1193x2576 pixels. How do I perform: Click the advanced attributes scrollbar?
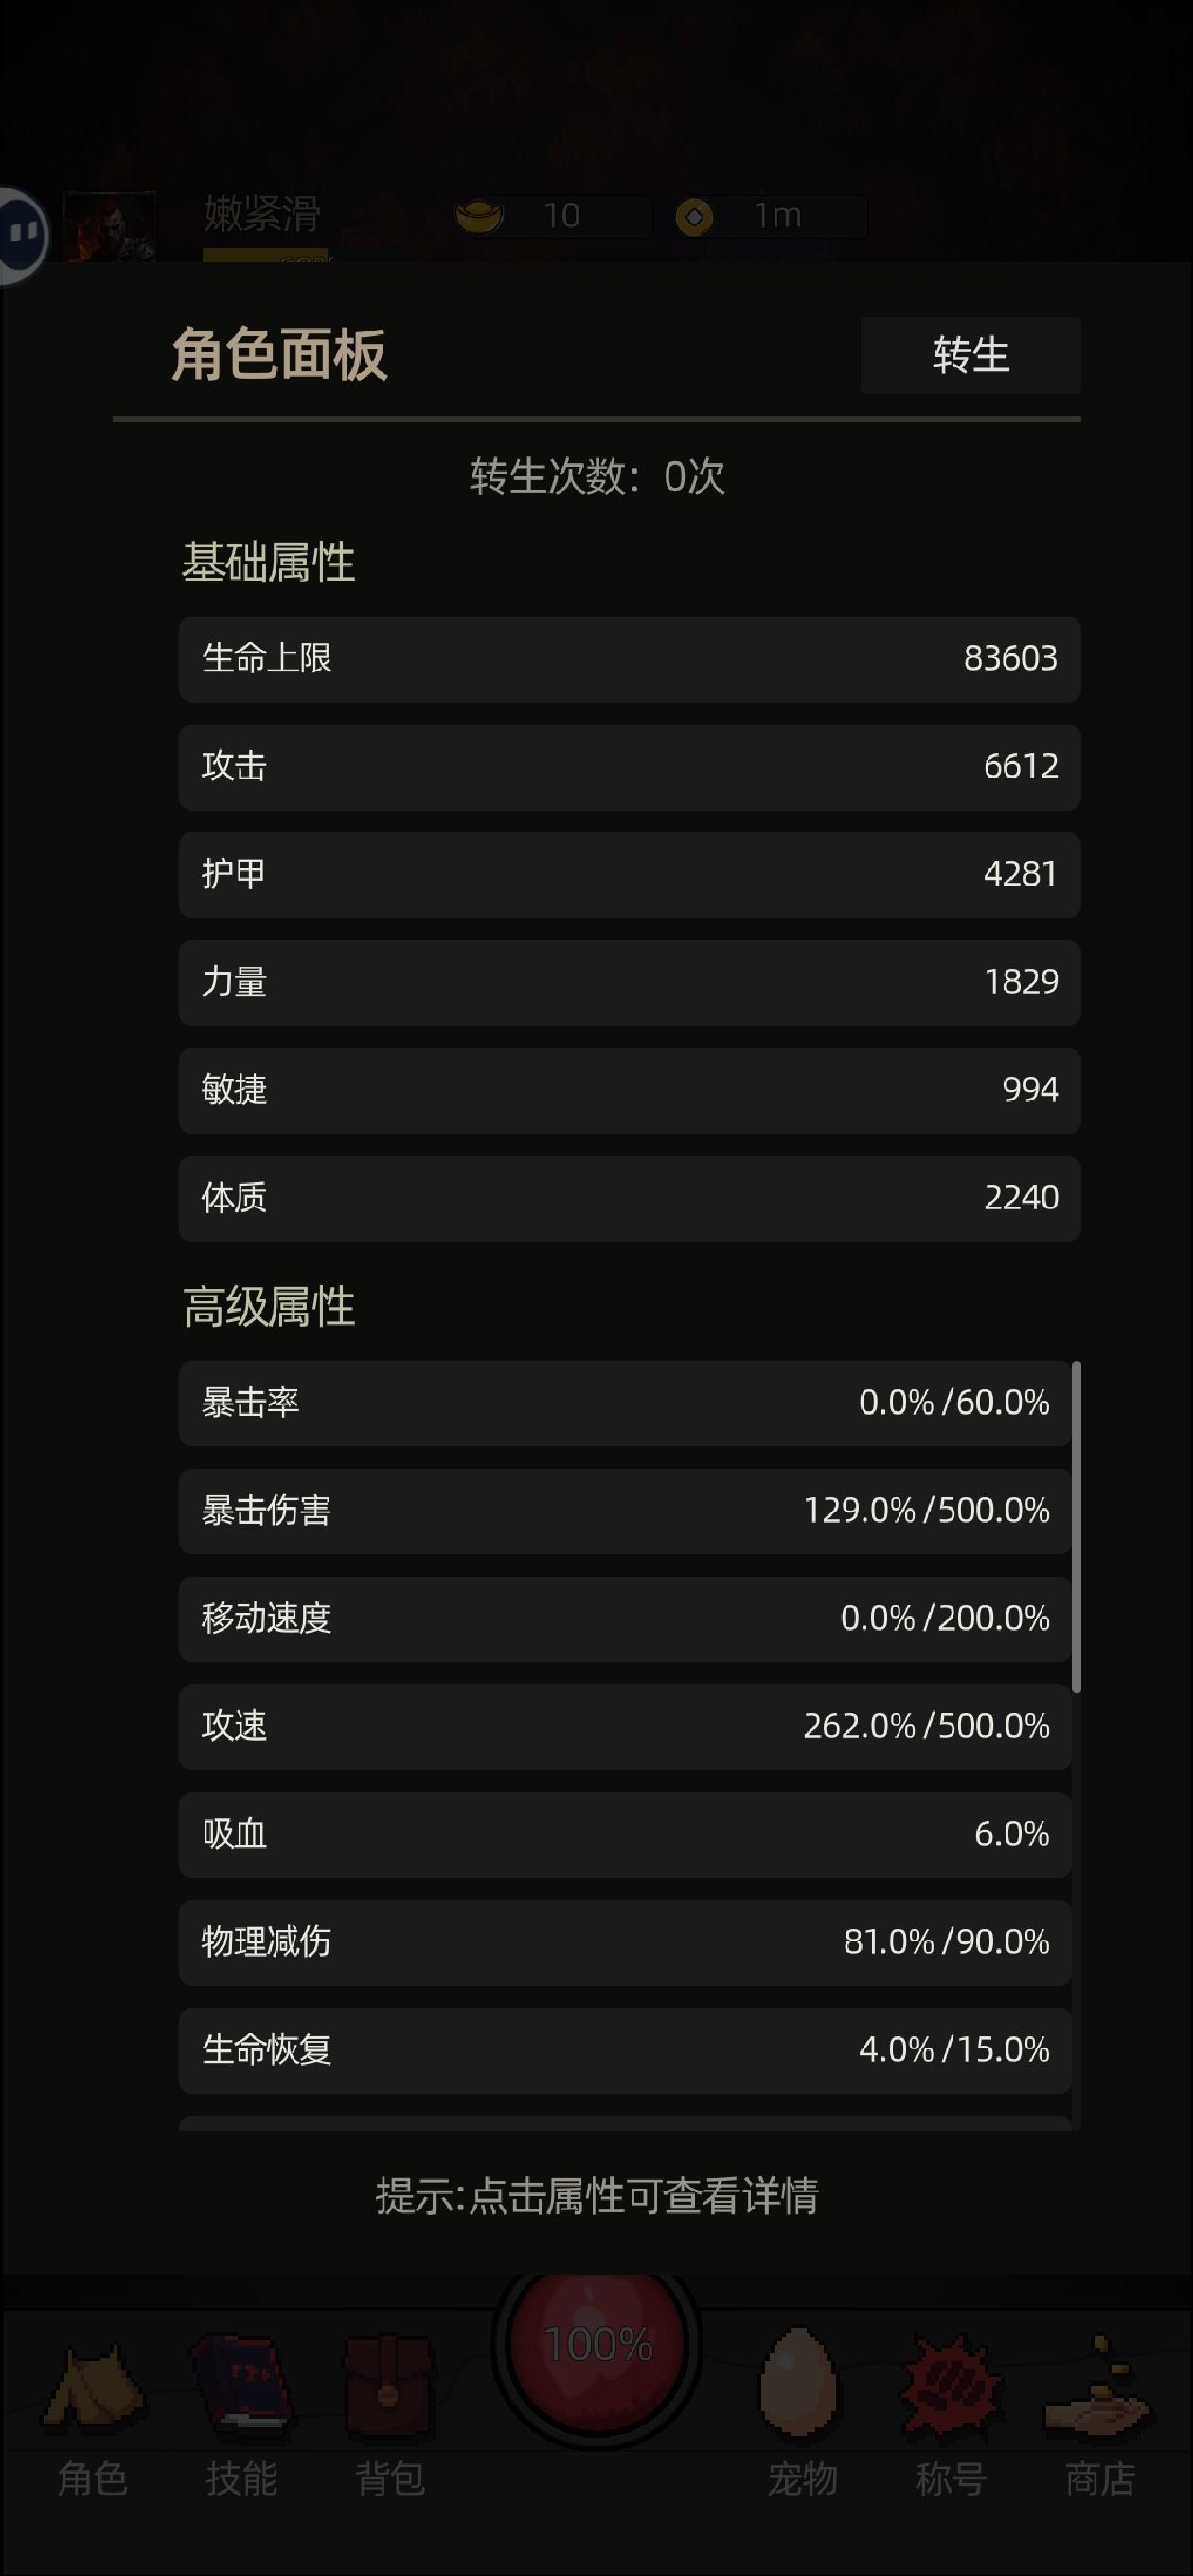click(1076, 1526)
